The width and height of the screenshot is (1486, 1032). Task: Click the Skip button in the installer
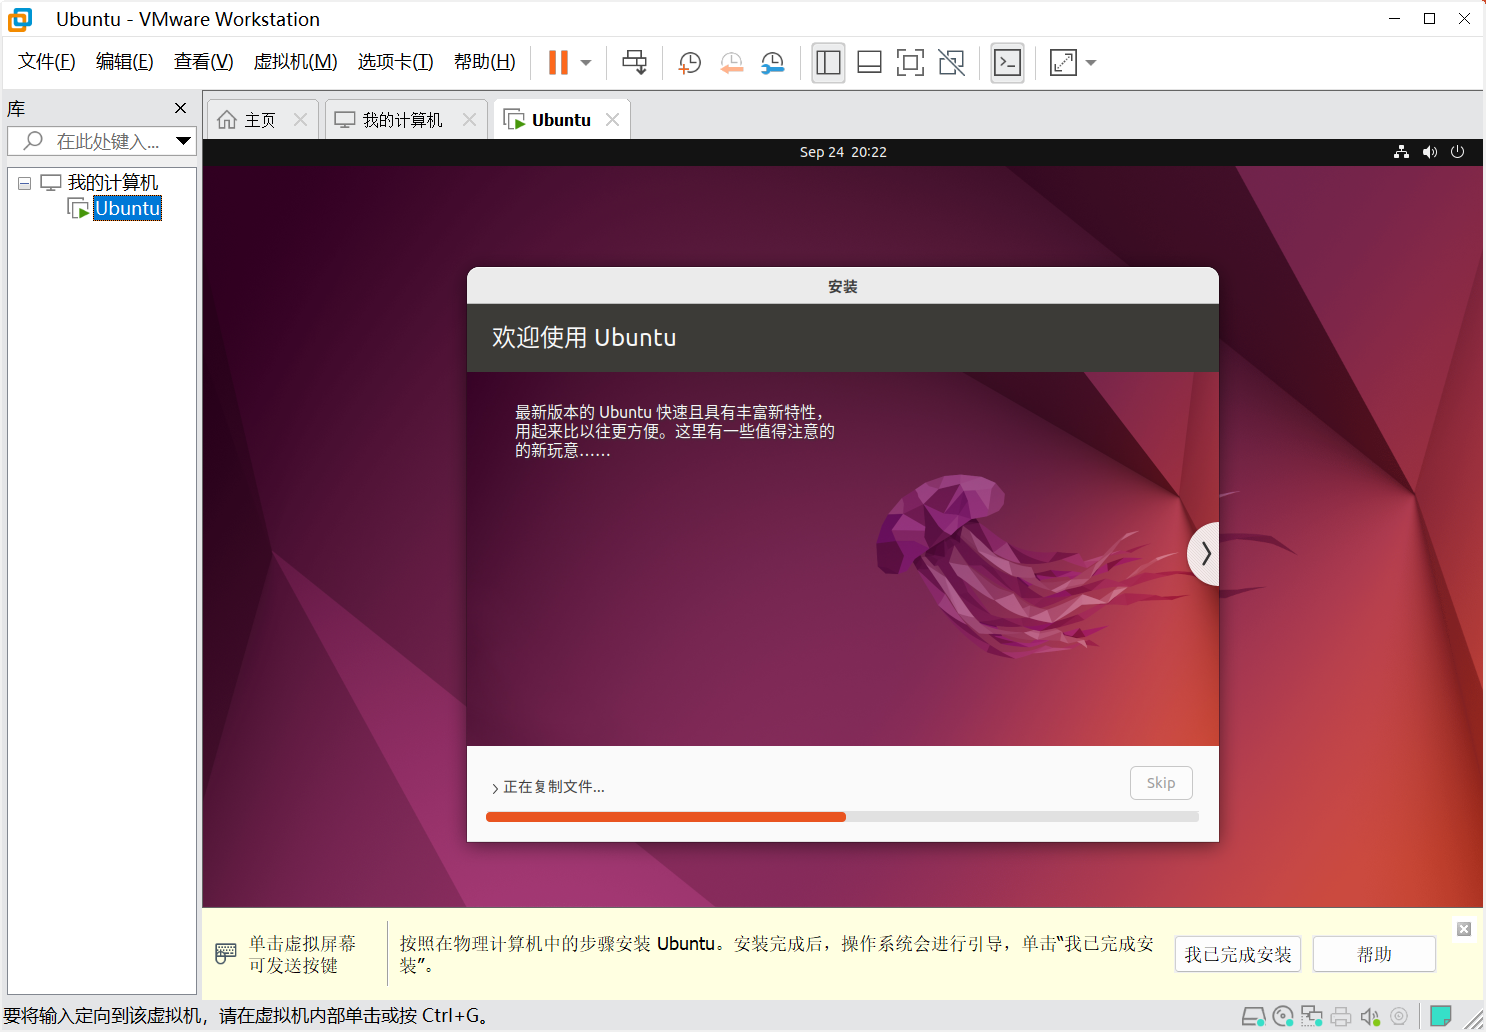1161,783
